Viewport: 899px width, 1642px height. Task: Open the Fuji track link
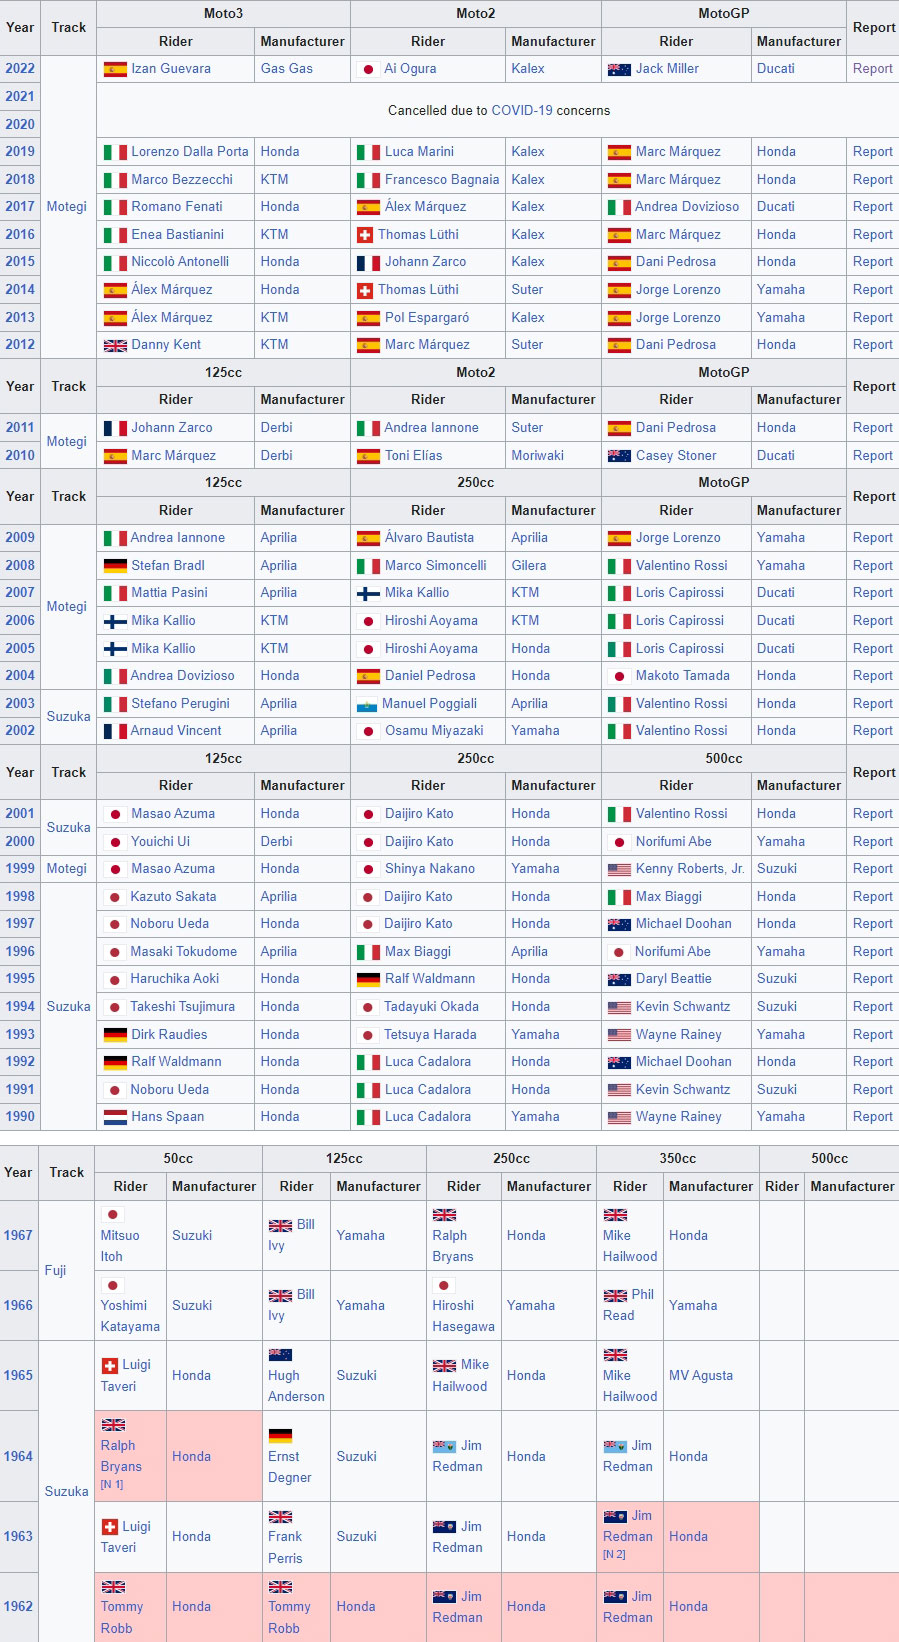(x=55, y=1271)
